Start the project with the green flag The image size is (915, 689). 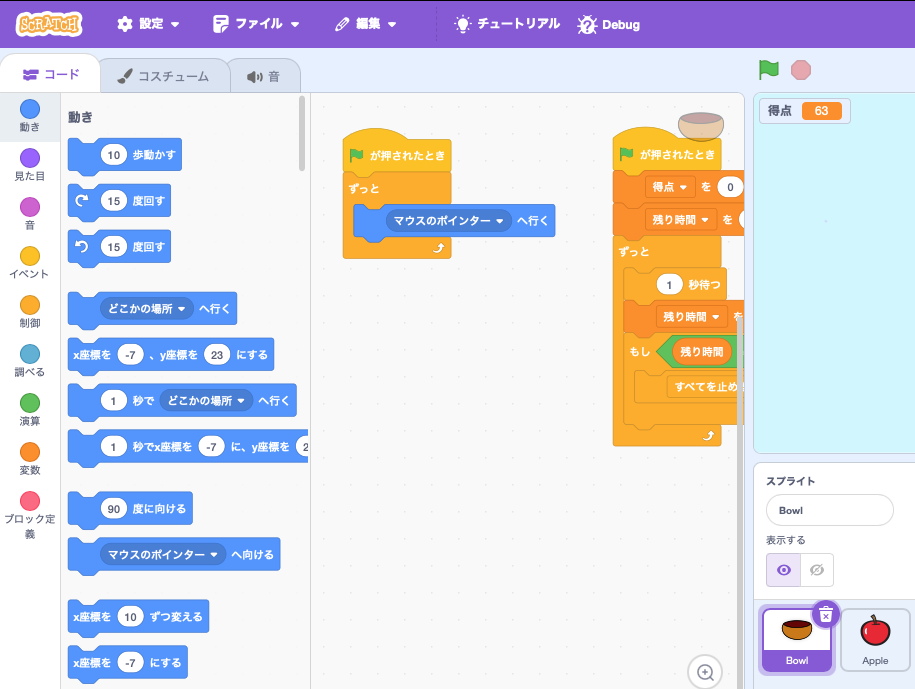tap(767, 69)
